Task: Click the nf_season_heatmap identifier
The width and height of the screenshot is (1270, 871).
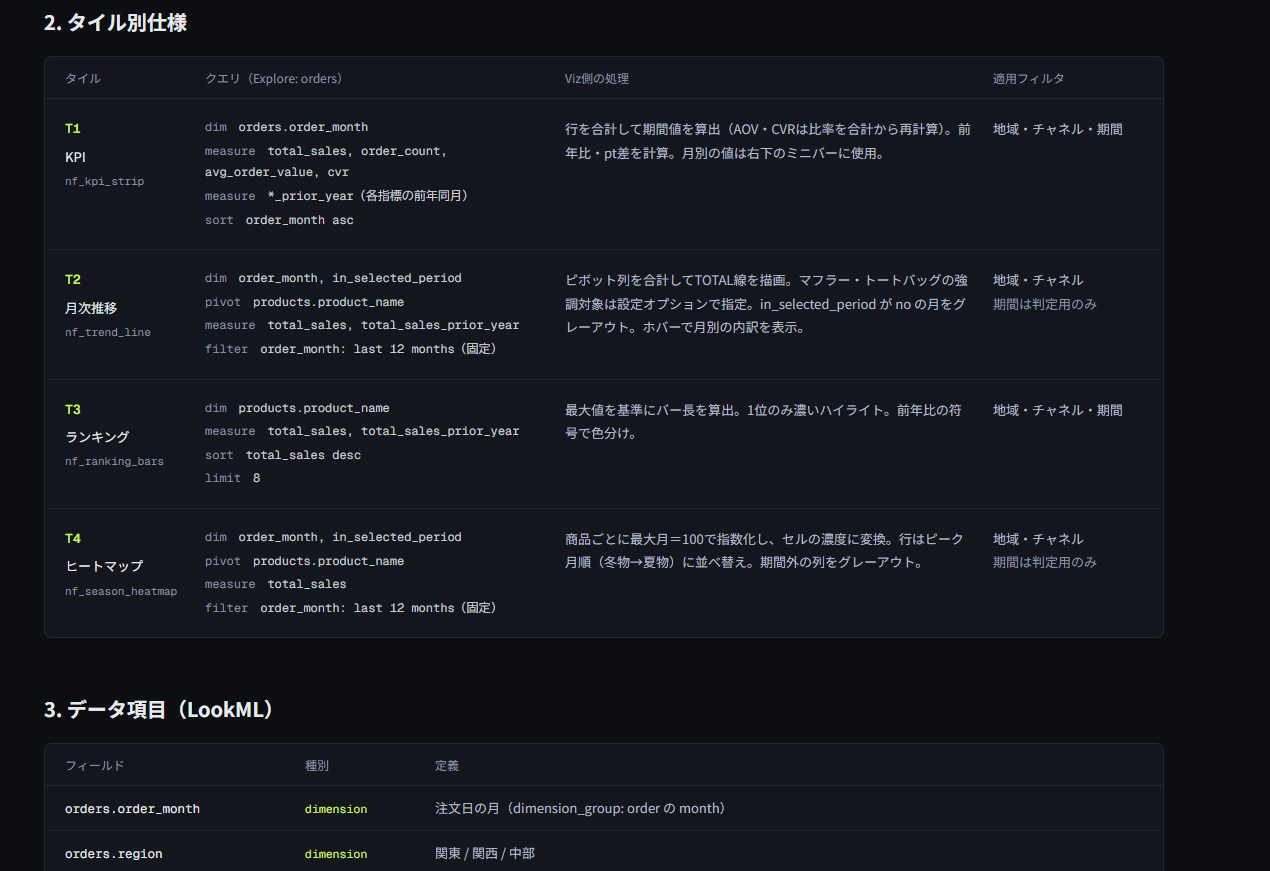Action: click(121, 591)
